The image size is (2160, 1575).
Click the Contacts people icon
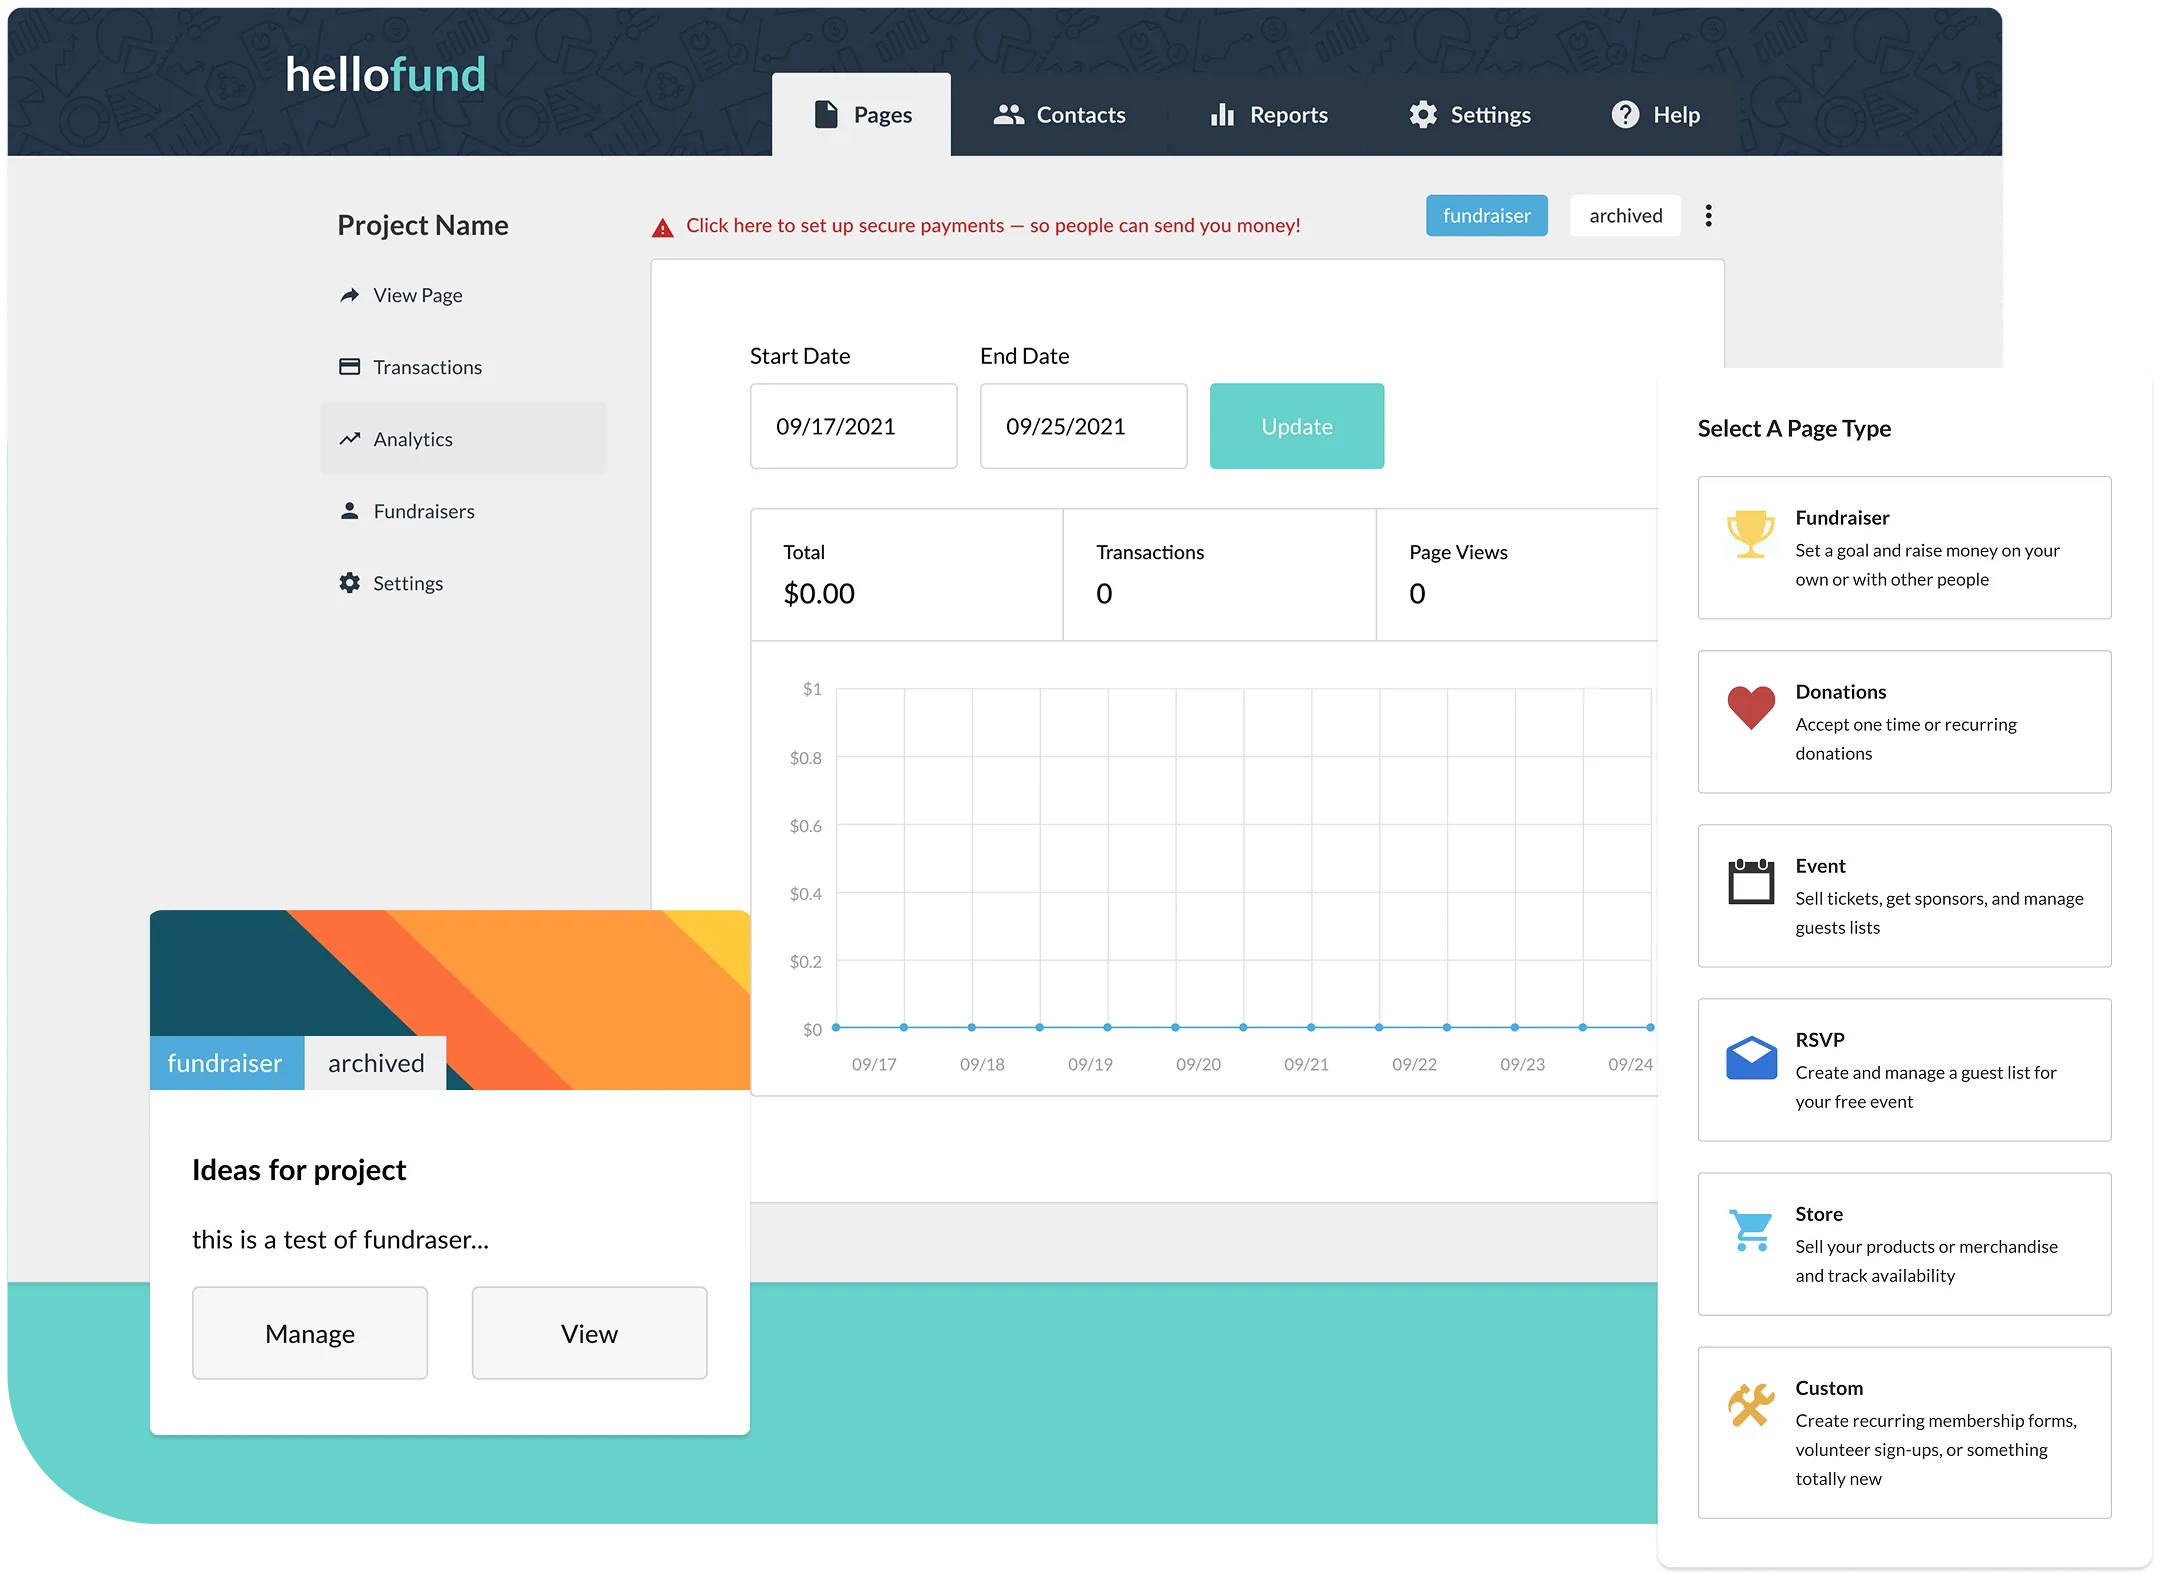[x=1008, y=114]
